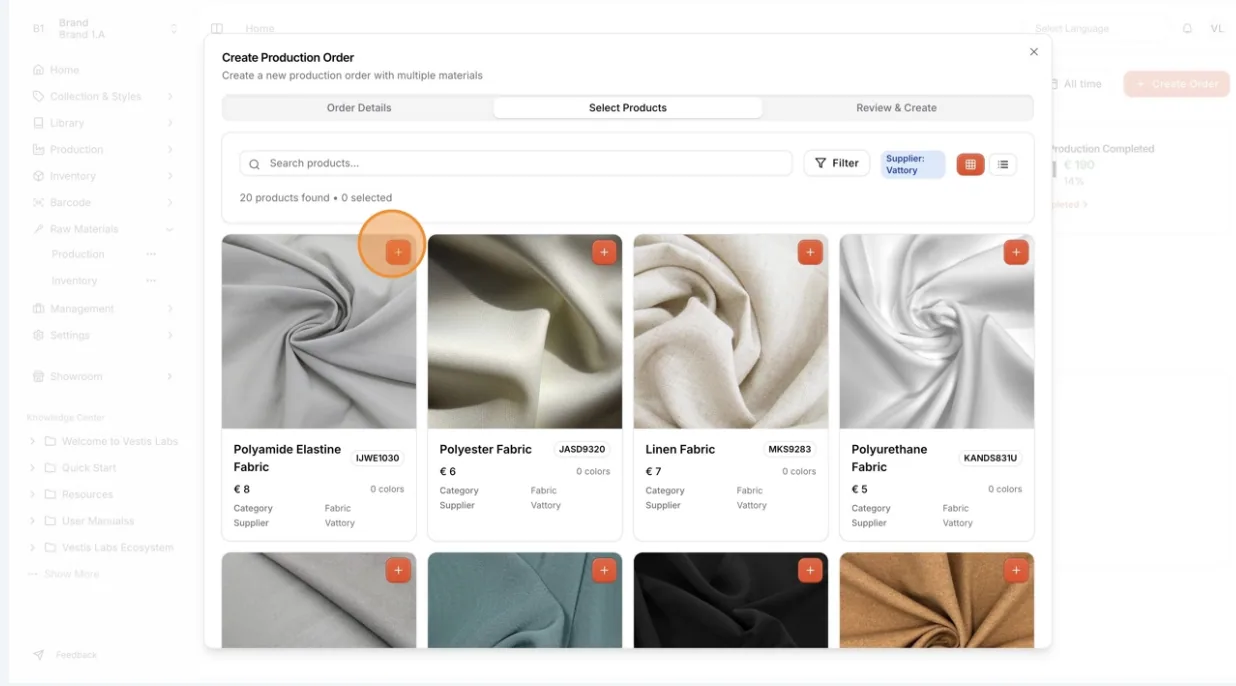Expand the Resources folder
1236x686 pixels.
(71, 495)
